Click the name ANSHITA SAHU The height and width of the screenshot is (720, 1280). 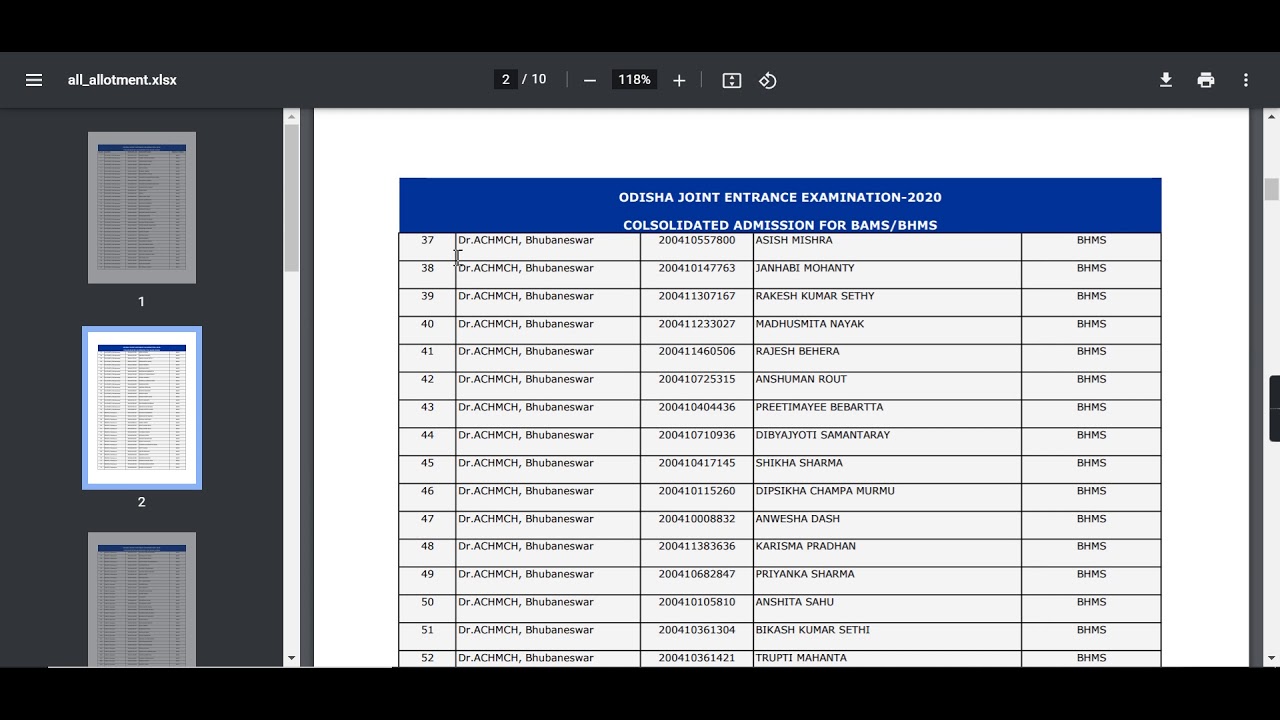(794, 602)
